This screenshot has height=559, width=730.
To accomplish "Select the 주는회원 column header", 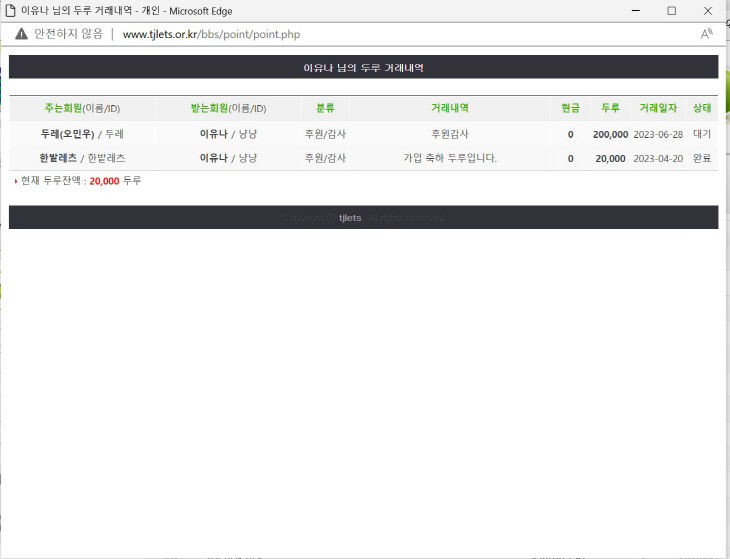I will pyautogui.click(x=82, y=108).
